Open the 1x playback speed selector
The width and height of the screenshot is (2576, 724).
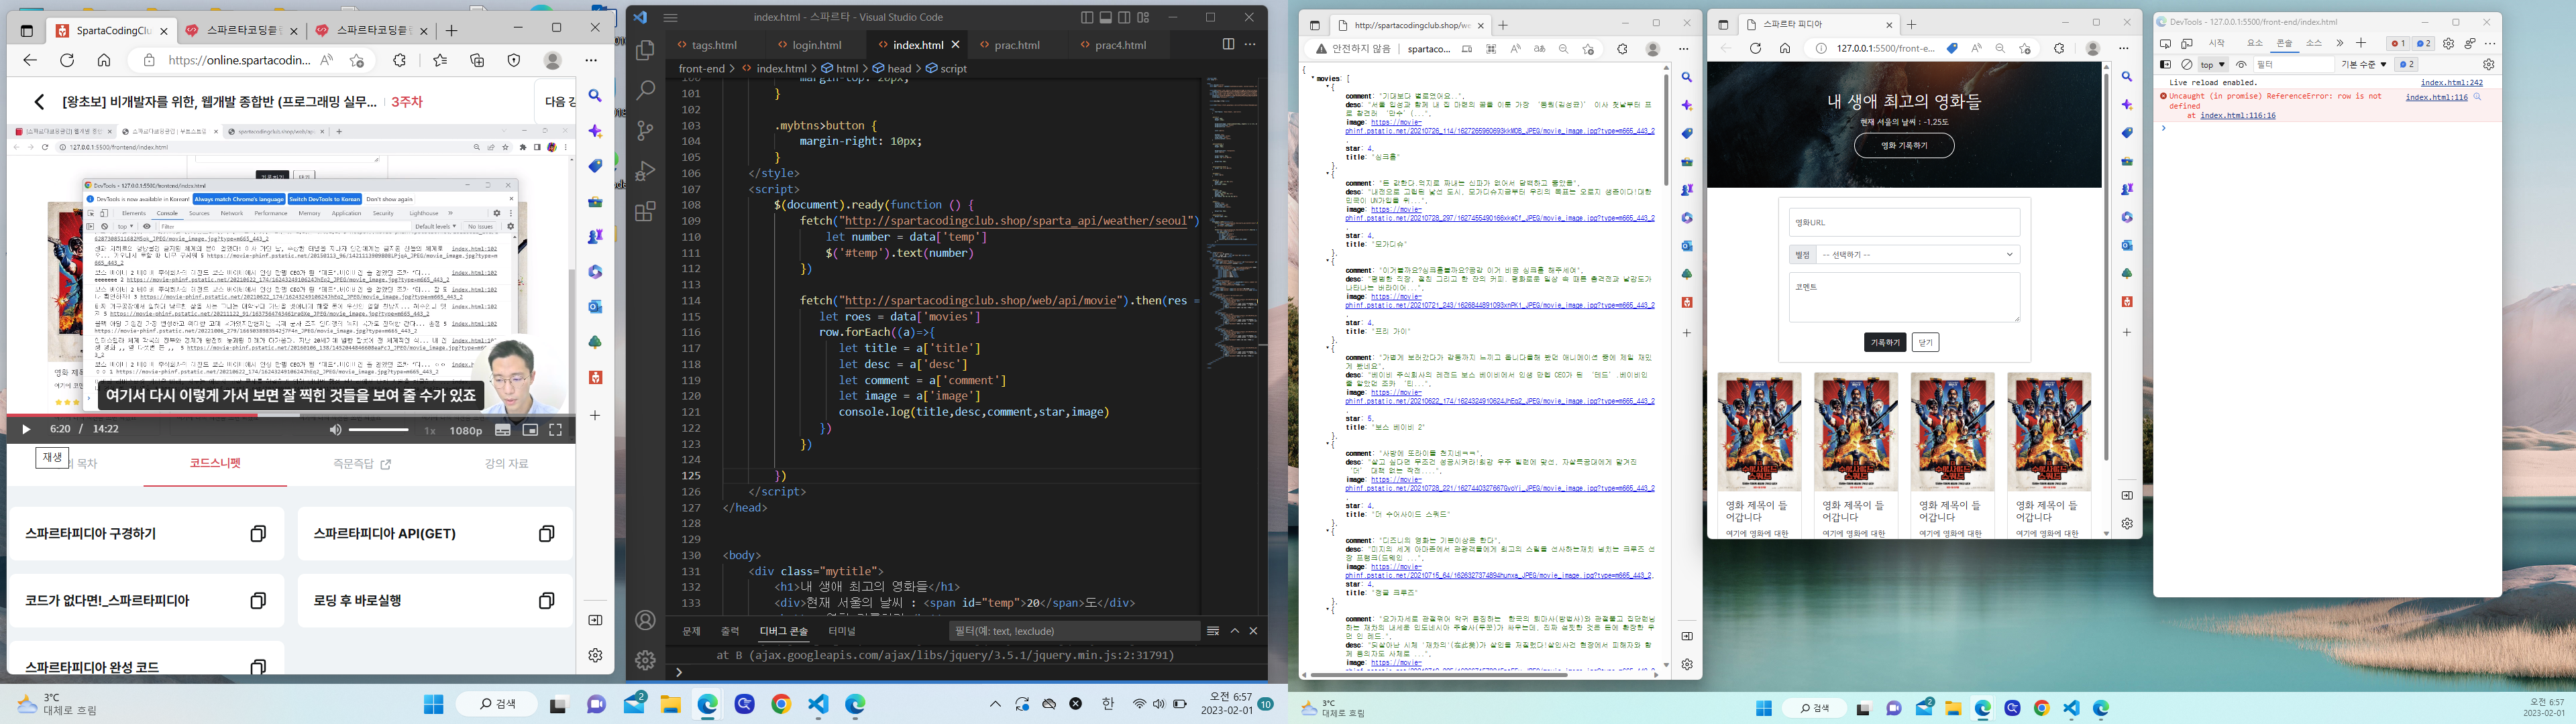click(430, 430)
